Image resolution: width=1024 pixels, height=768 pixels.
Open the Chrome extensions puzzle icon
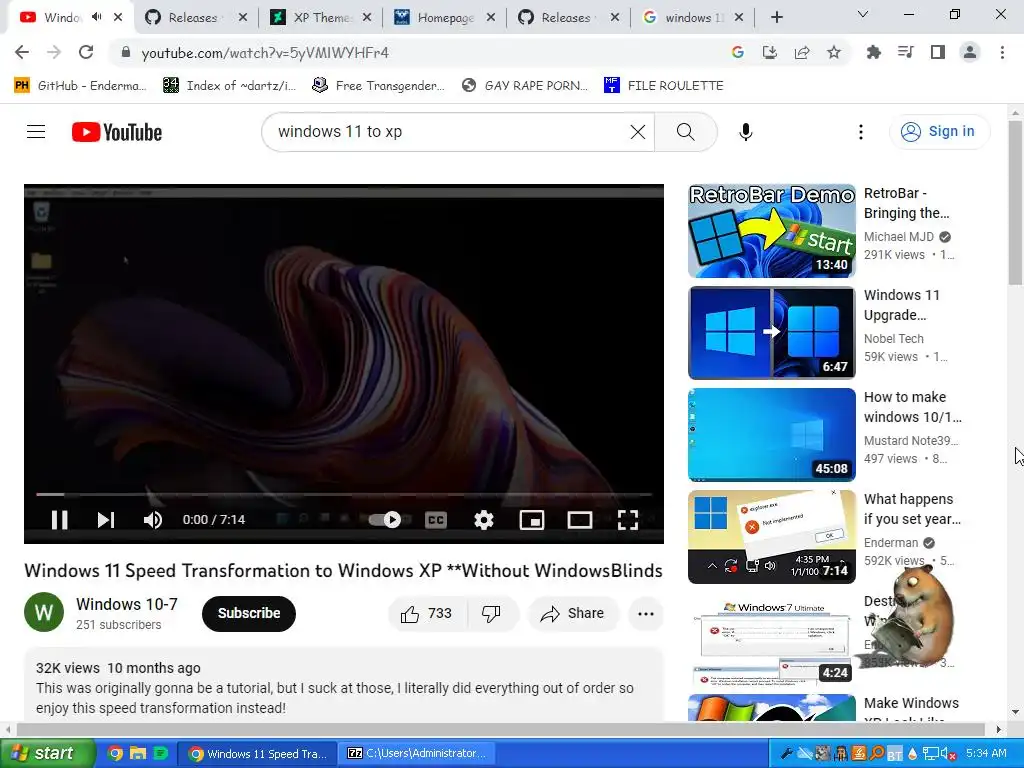coord(873,52)
